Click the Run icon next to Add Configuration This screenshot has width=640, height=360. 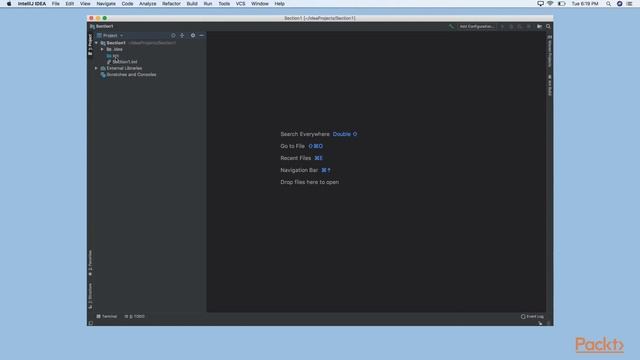(x=502, y=27)
